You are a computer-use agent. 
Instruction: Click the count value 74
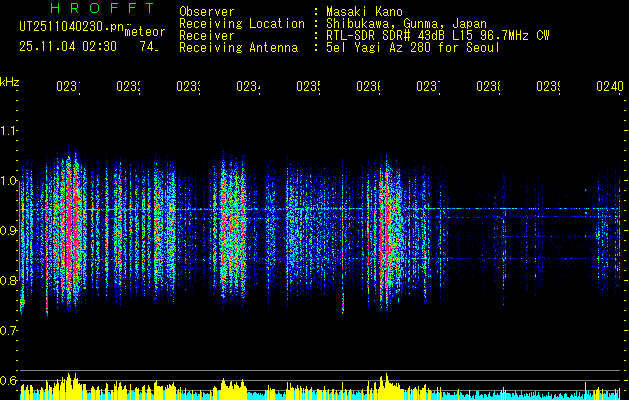tap(149, 47)
